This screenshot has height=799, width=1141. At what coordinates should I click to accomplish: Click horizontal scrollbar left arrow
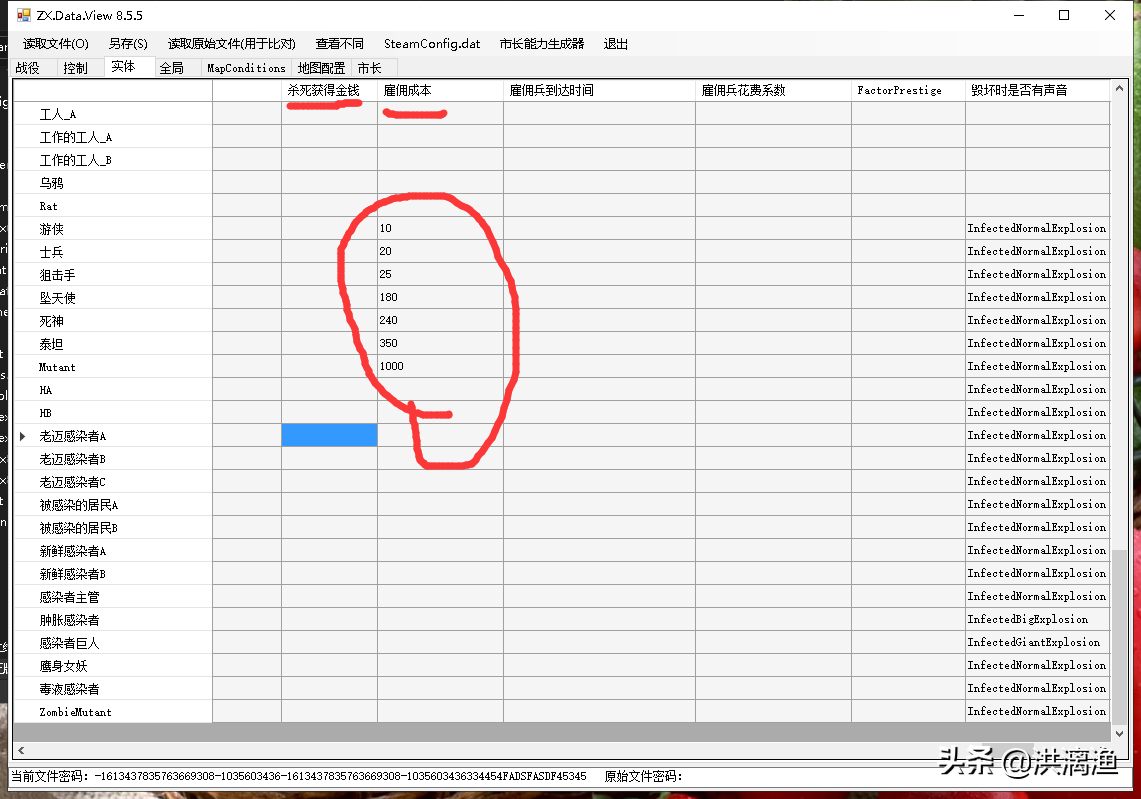18,750
